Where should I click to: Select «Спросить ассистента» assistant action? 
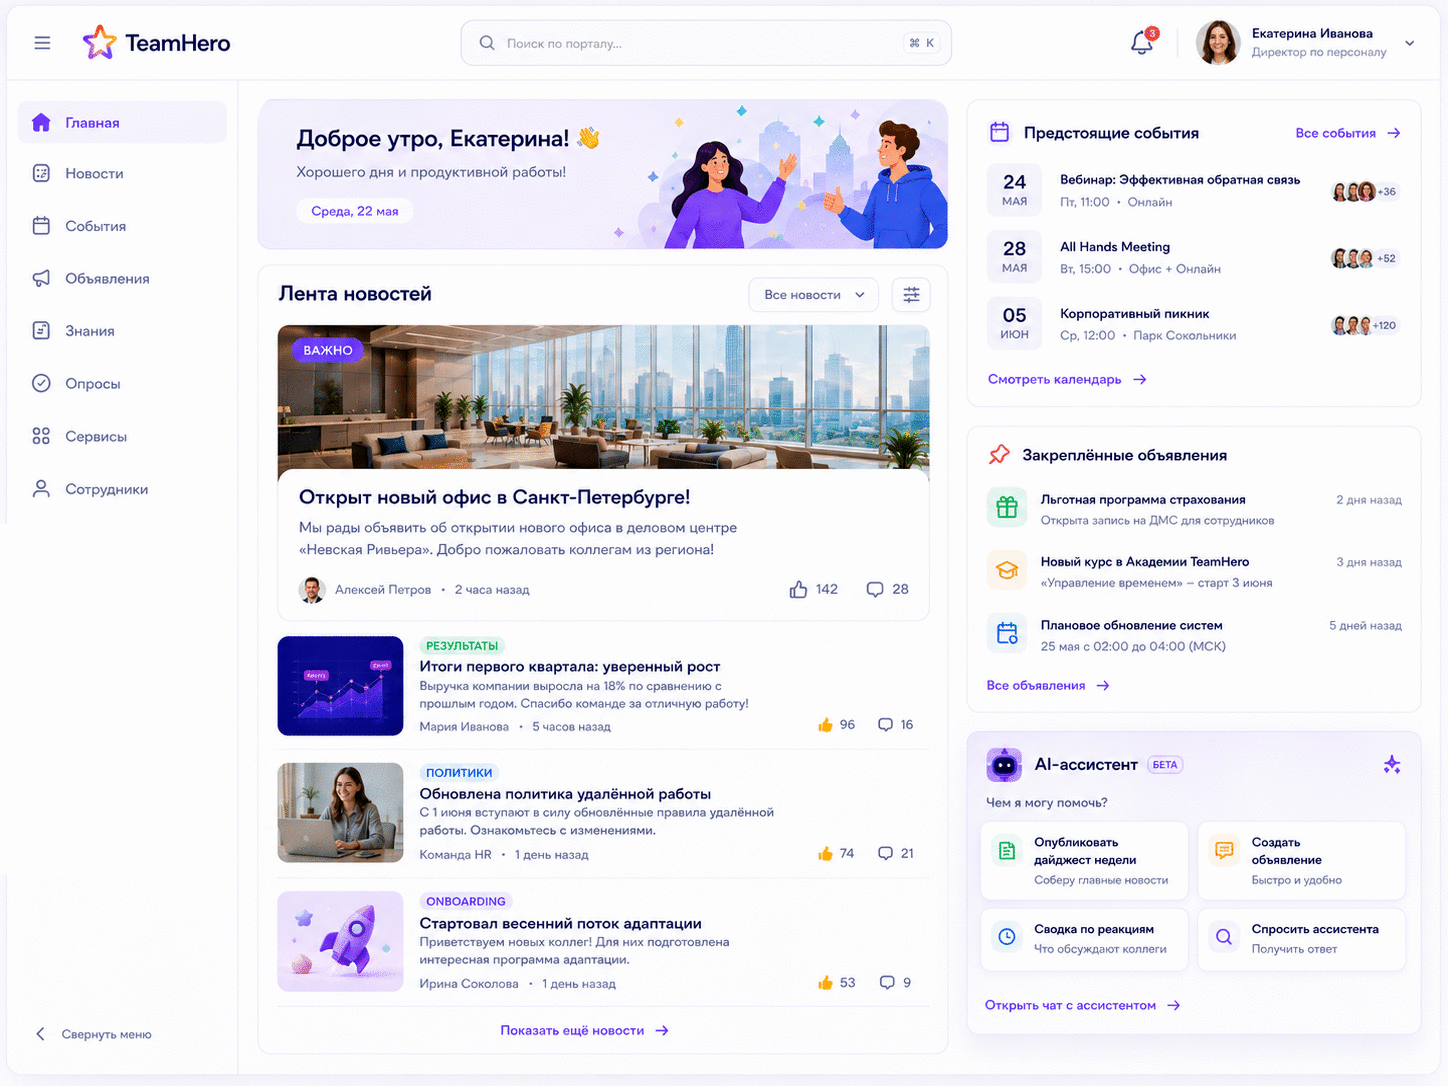click(1302, 939)
